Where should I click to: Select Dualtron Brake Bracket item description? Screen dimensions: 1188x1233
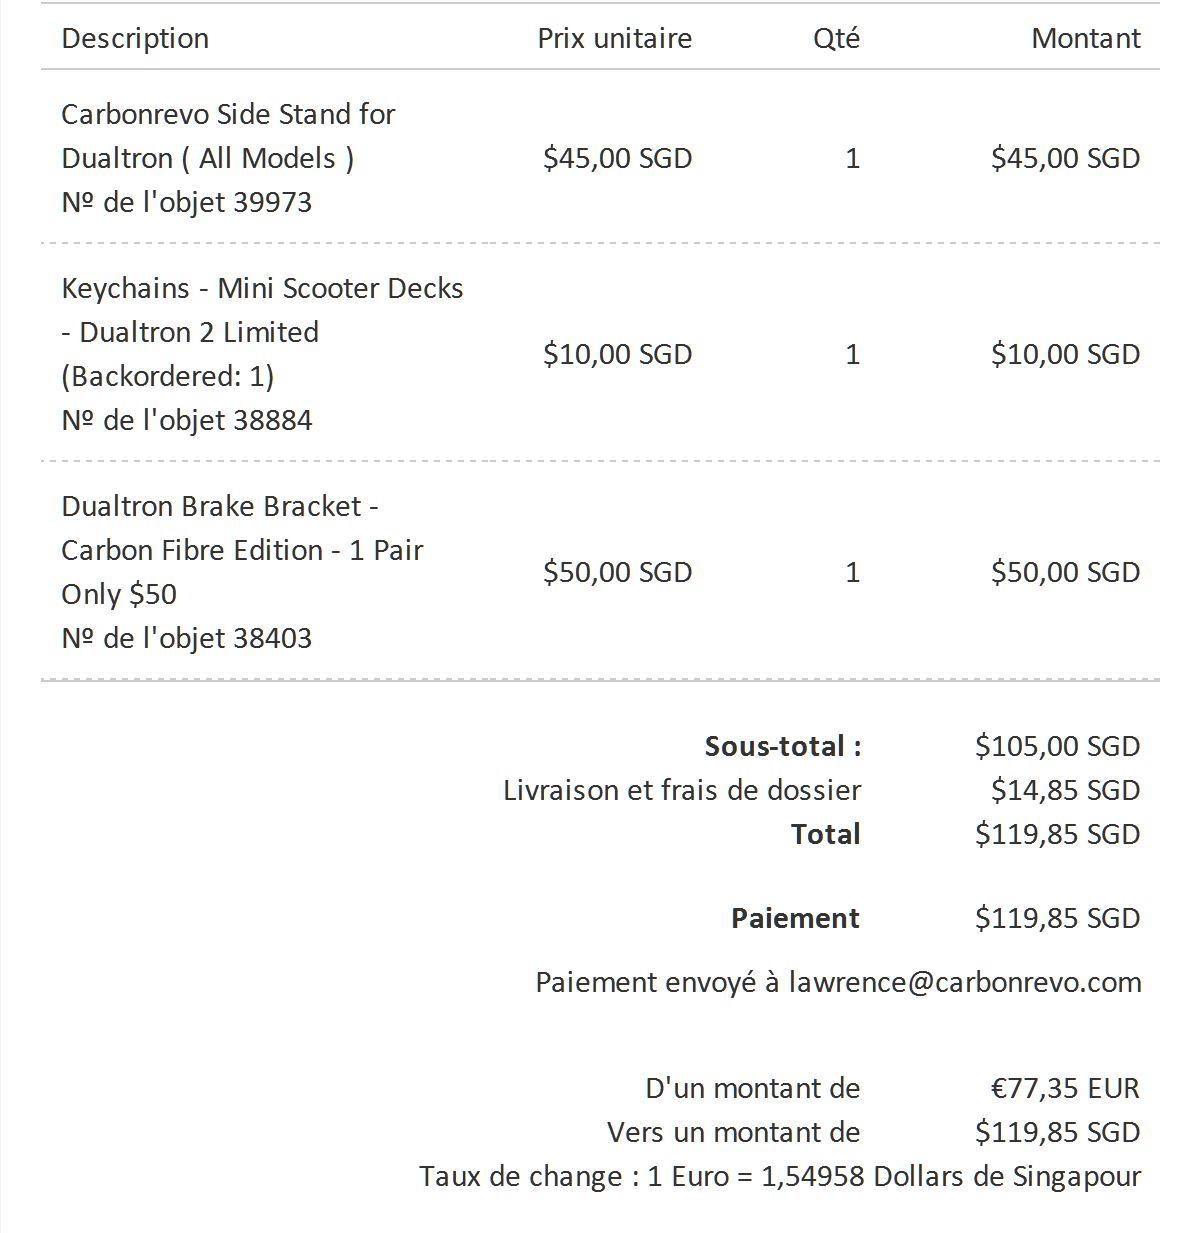click(x=242, y=550)
